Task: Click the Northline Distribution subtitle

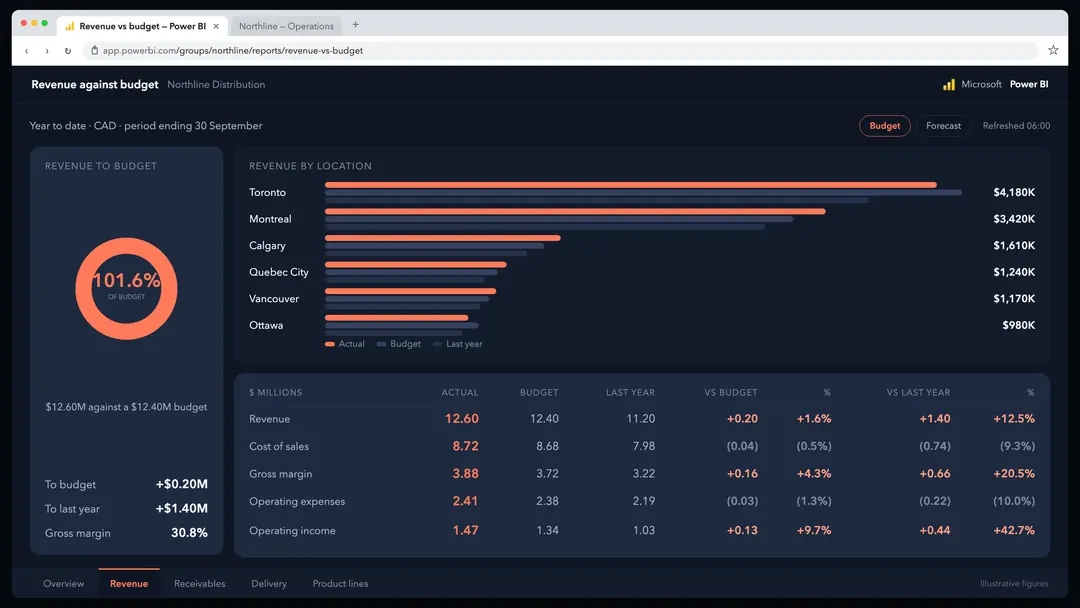Action: click(216, 85)
